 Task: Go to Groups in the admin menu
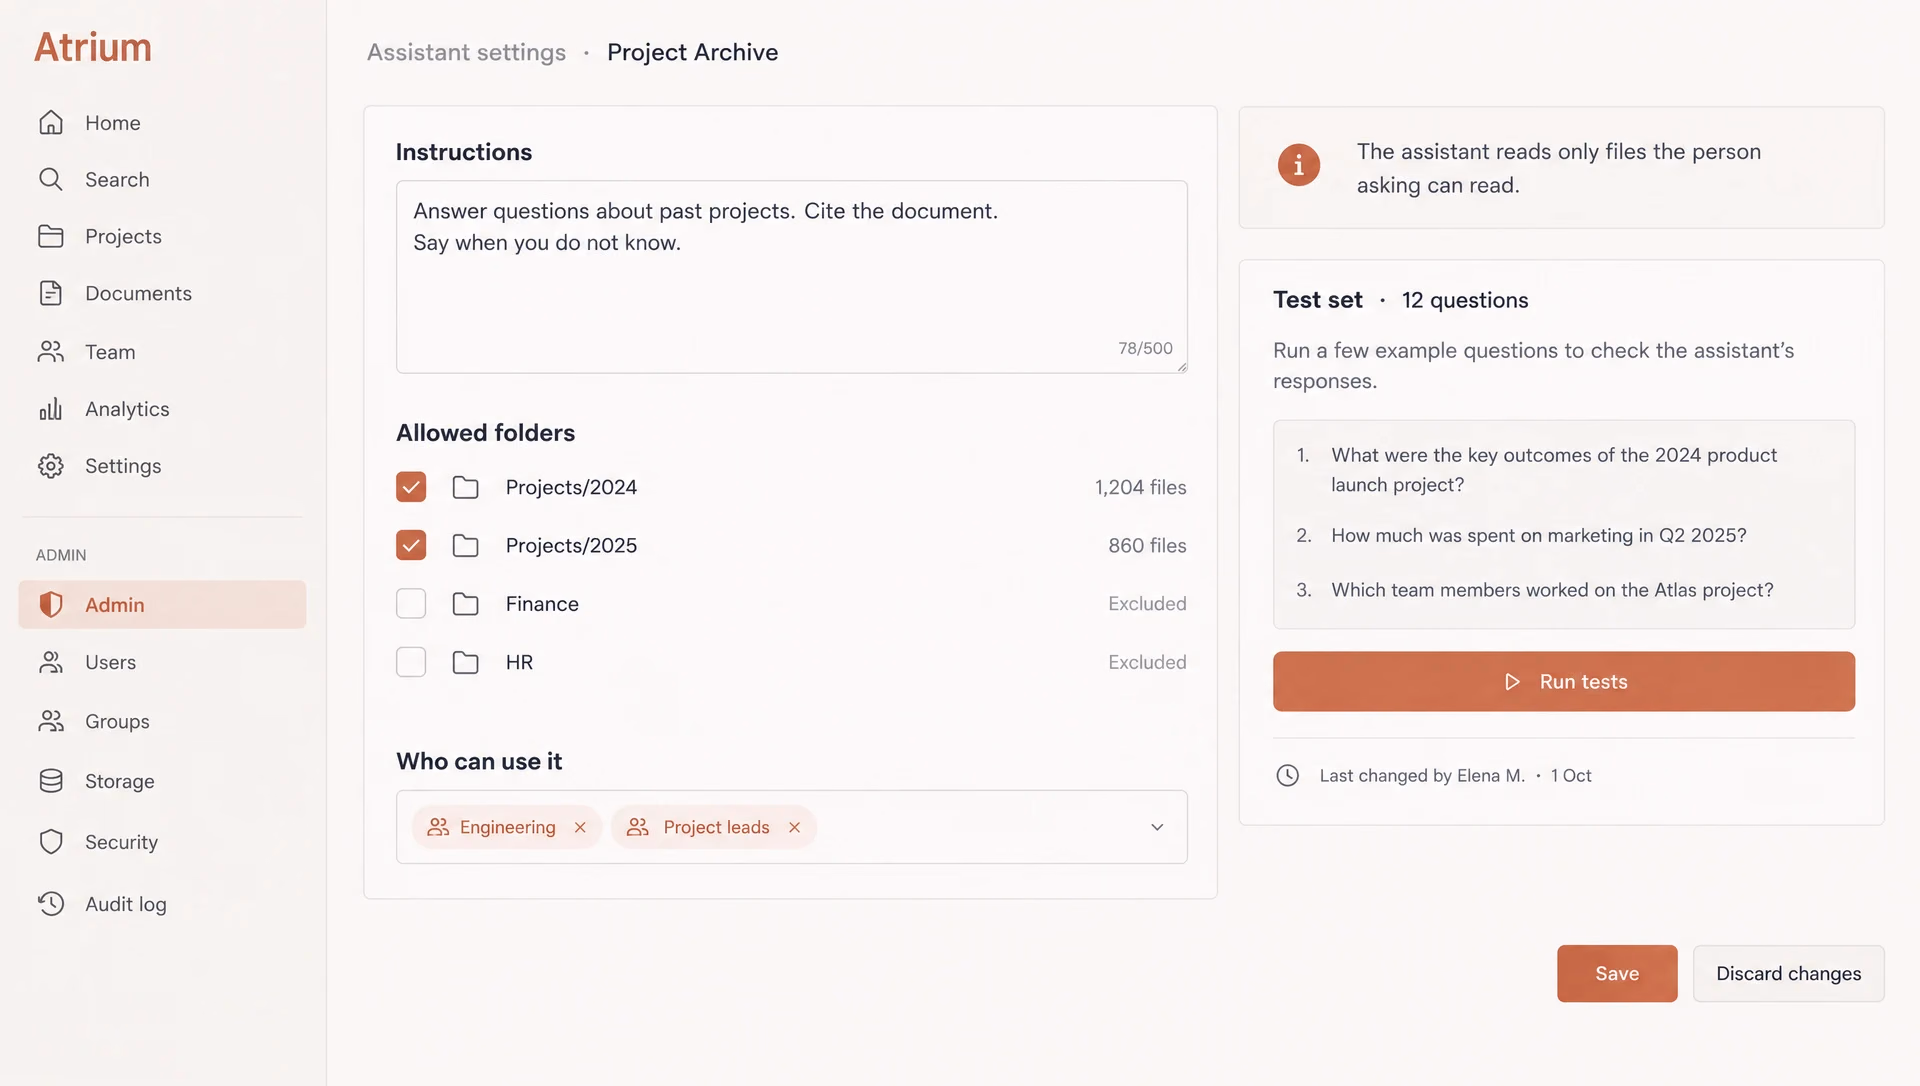[x=162, y=721]
